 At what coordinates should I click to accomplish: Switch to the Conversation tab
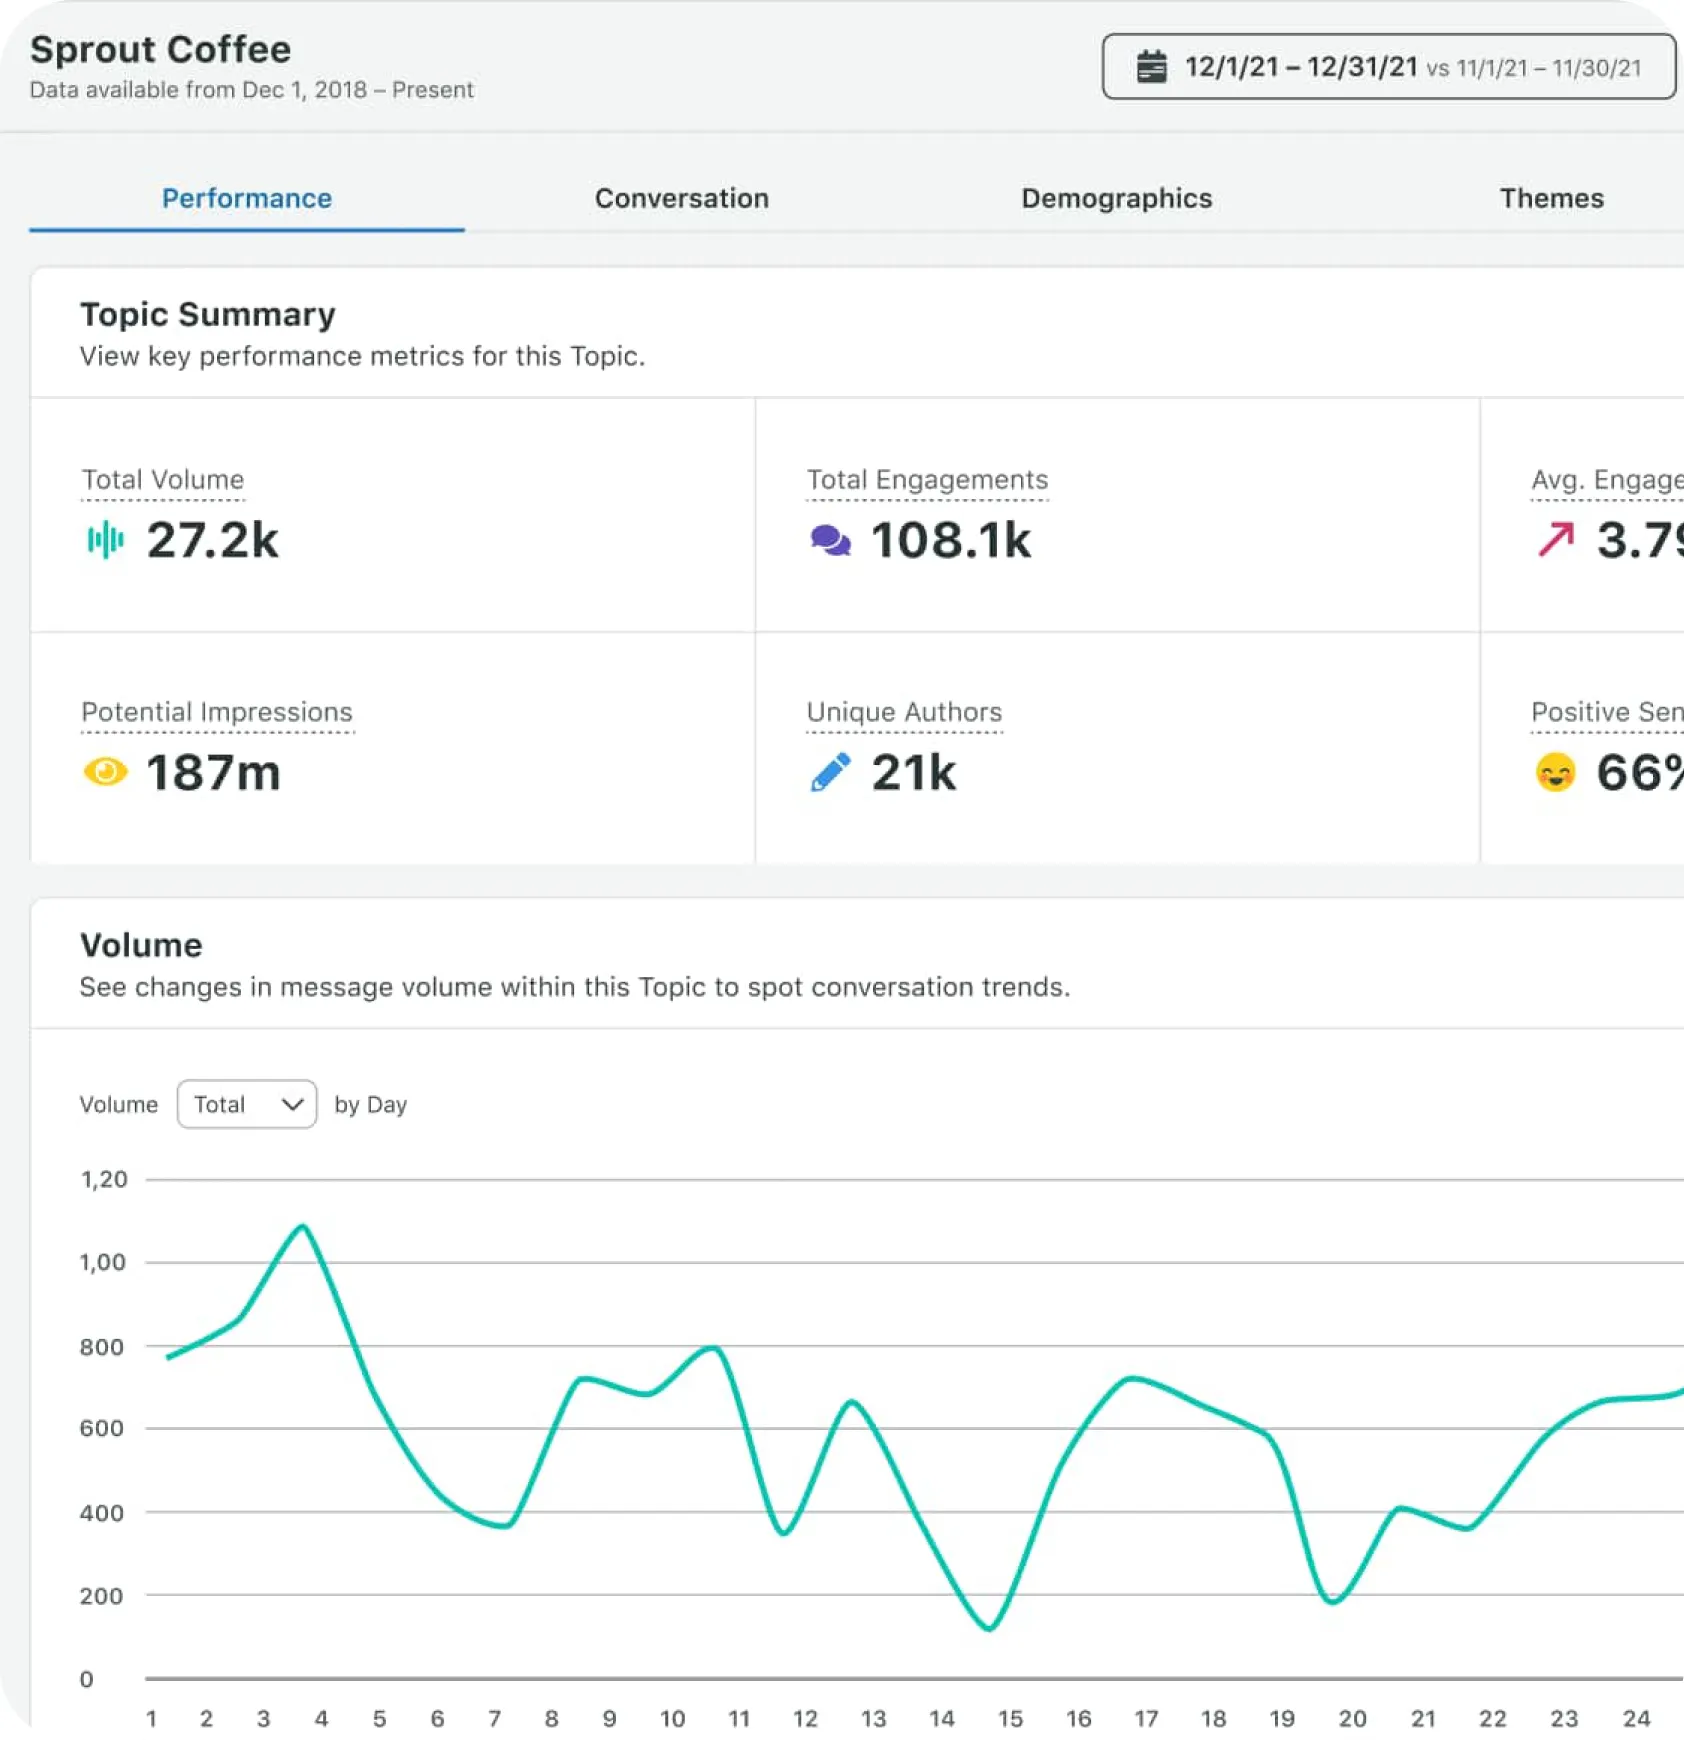[x=682, y=198]
